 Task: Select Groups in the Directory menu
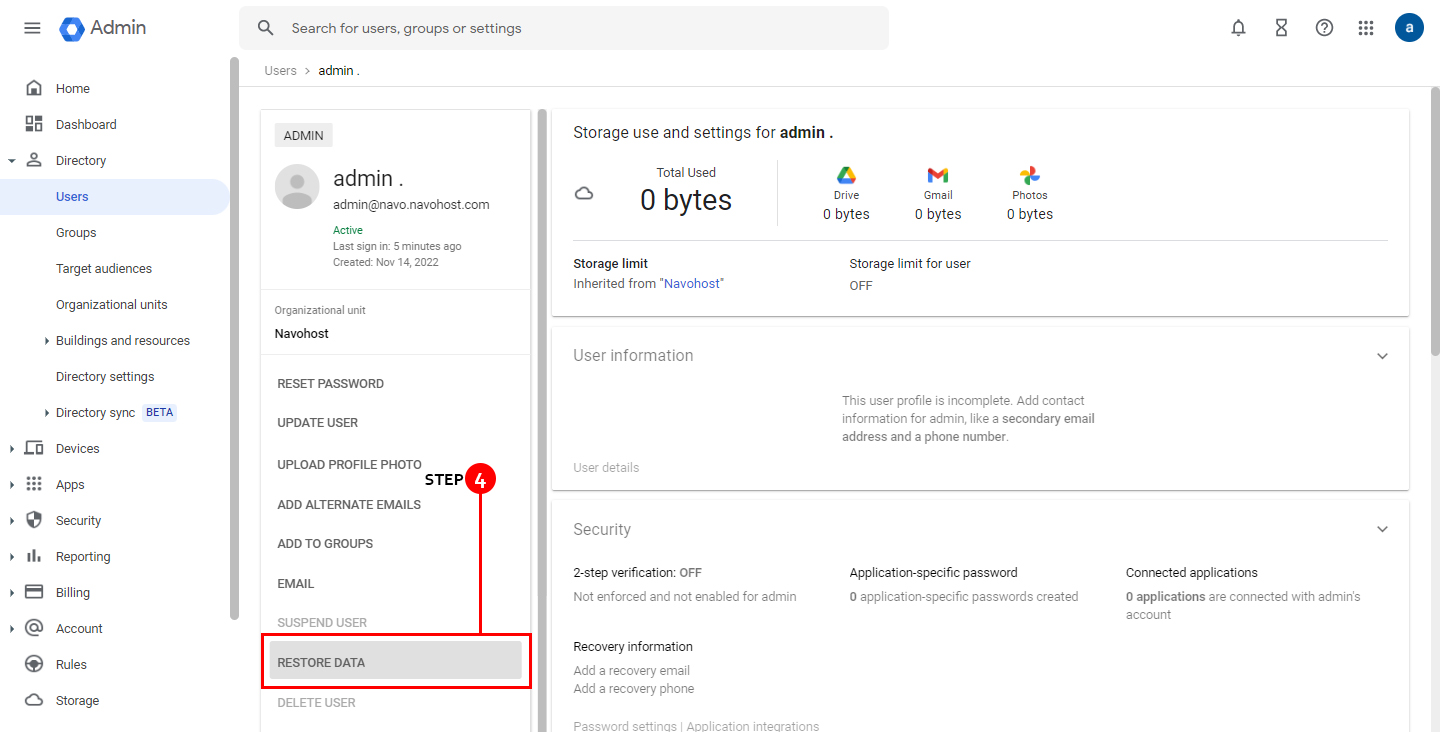pos(76,233)
